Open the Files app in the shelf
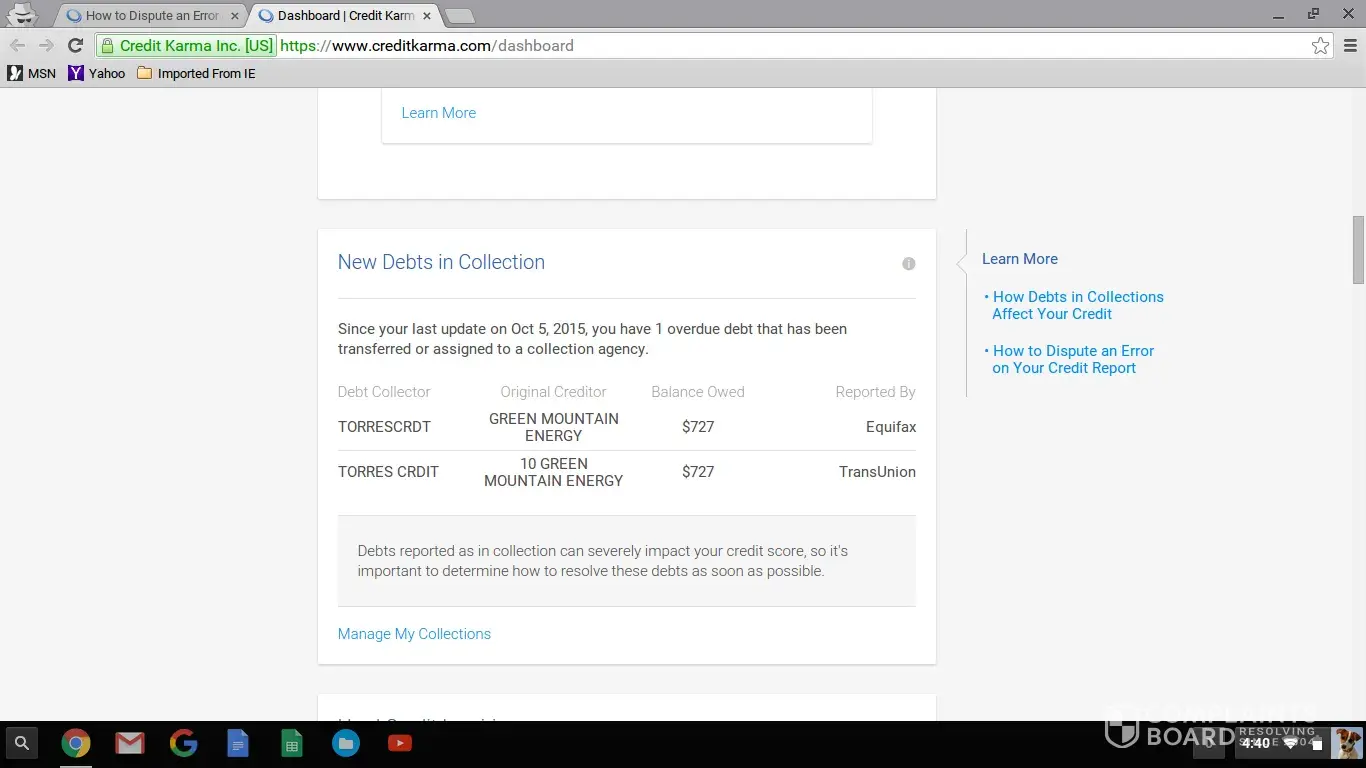Viewport: 1366px width, 768px height. point(346,743)
